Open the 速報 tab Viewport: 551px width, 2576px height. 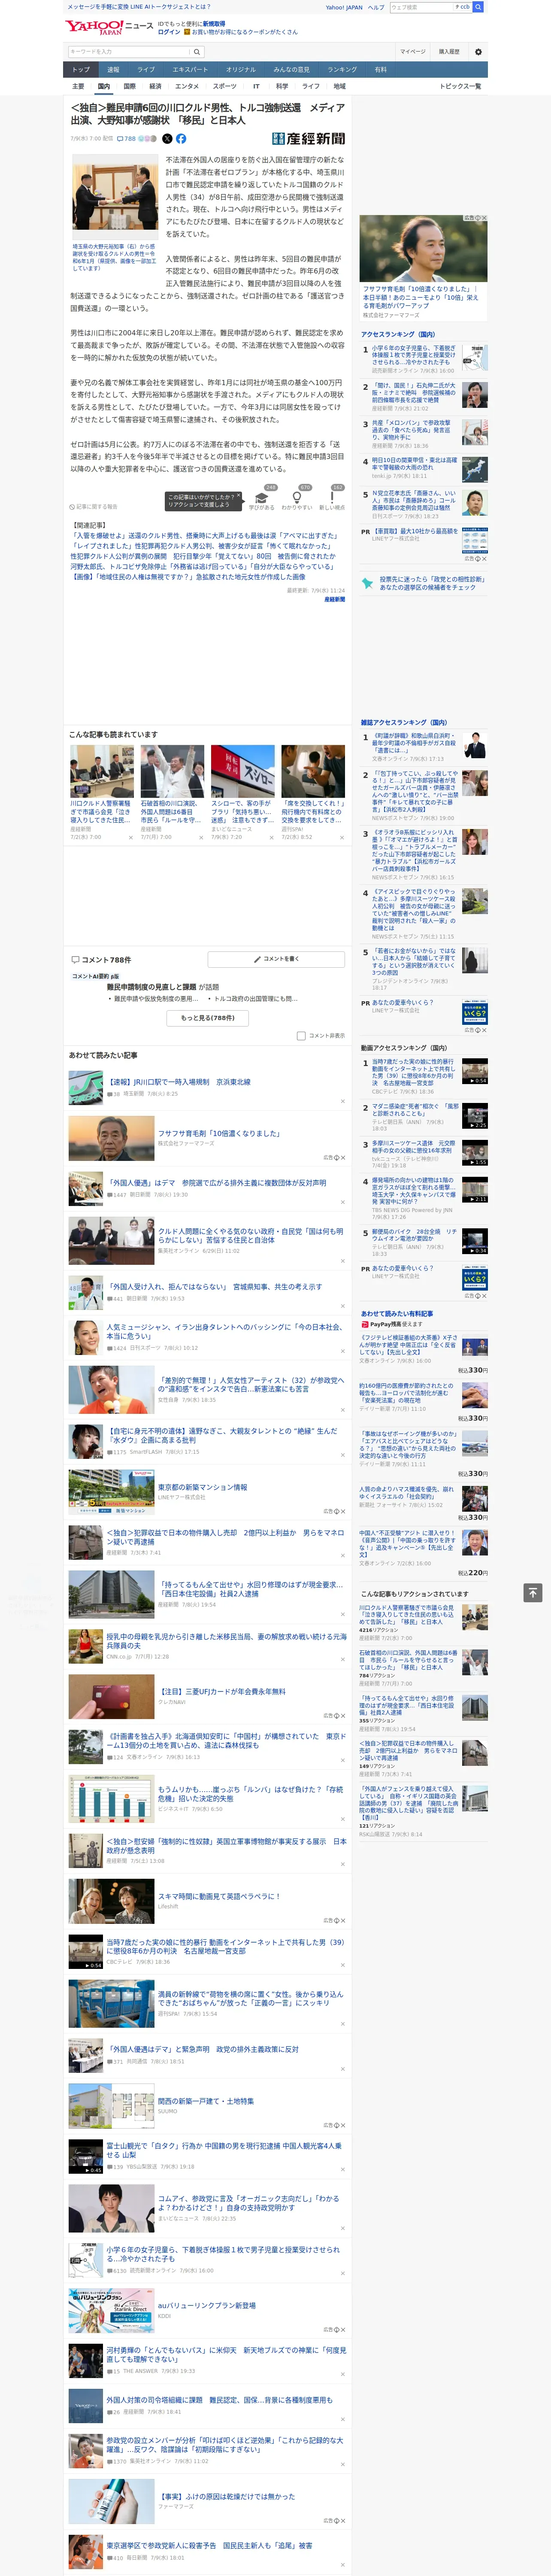coord(113,70)
